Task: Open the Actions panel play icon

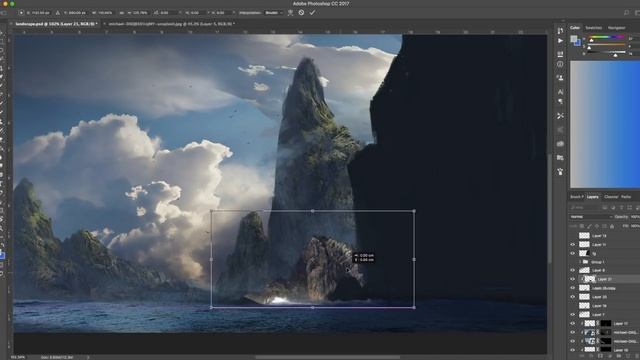Action: coord(560,41)
